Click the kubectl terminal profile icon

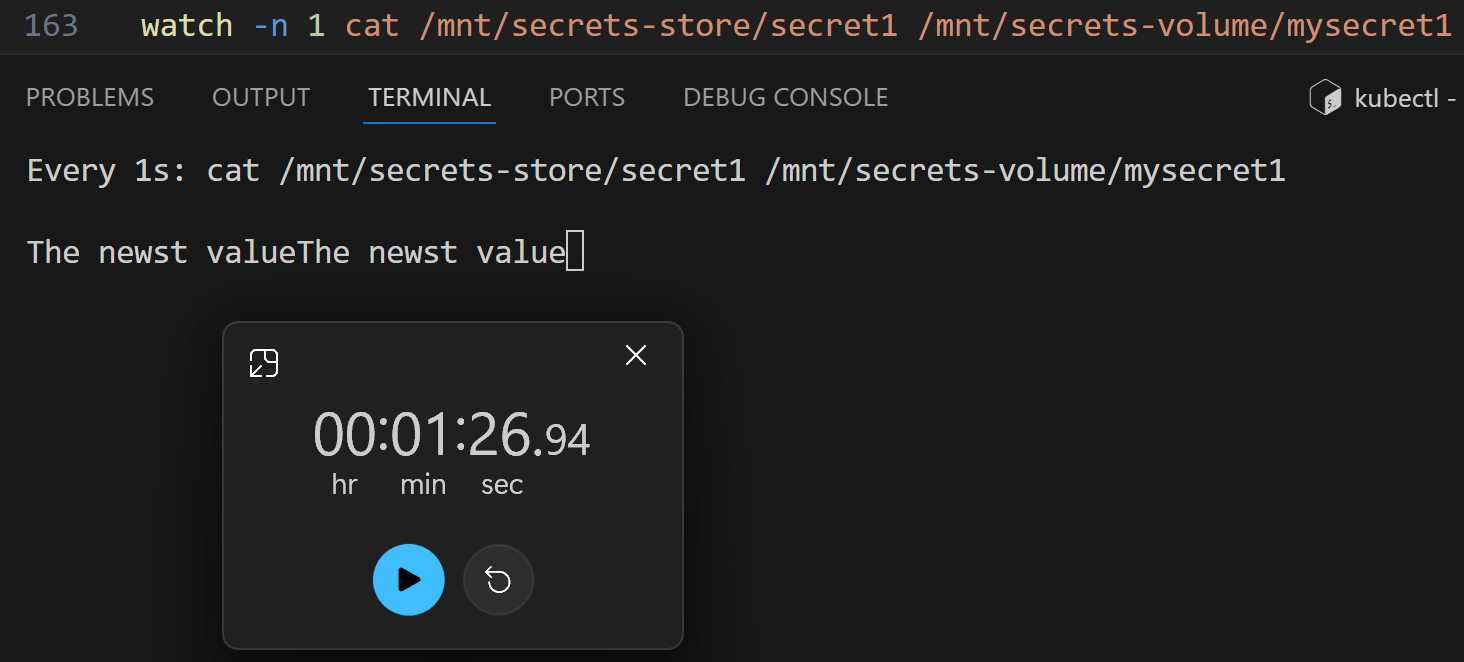click(x=1325, y=98)
